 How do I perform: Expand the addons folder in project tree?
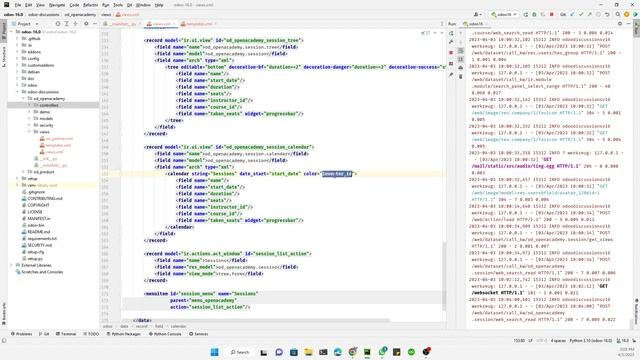click(18, 52)
